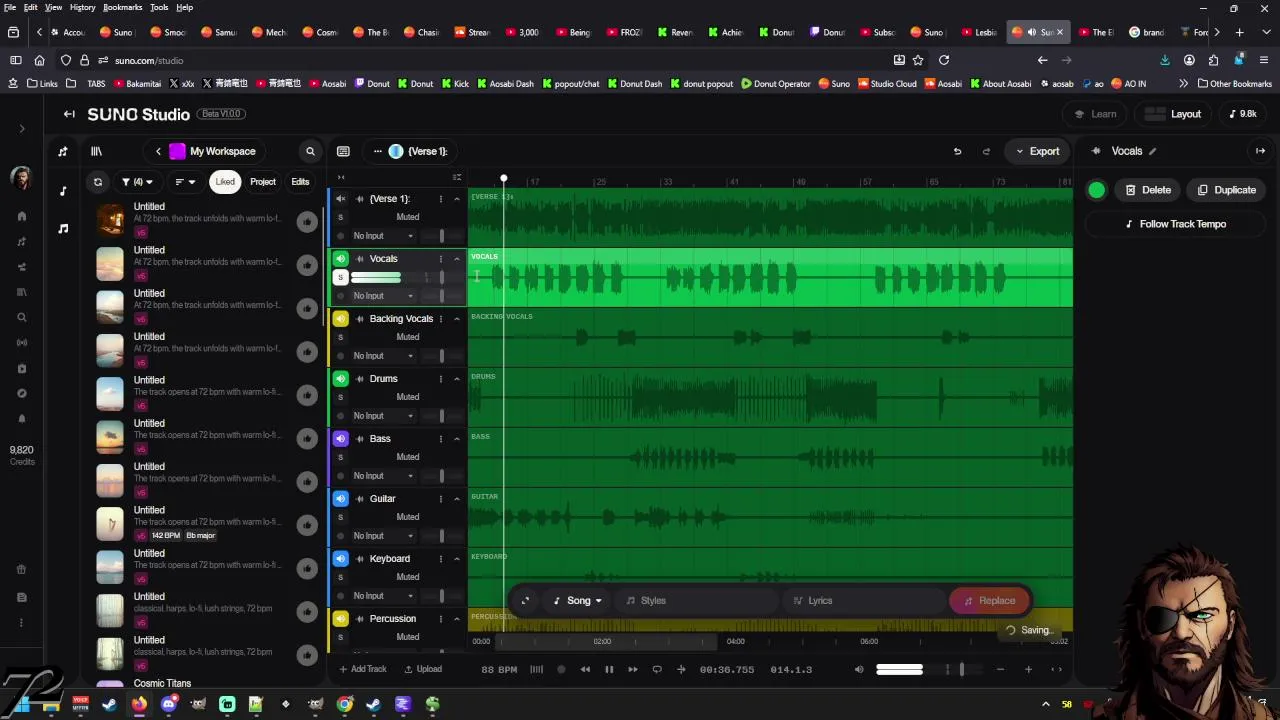The height and width of the screenshot is (720, 1280).
Task: Open the radio broadcast sidebar icon
Action: pos(22,343)
